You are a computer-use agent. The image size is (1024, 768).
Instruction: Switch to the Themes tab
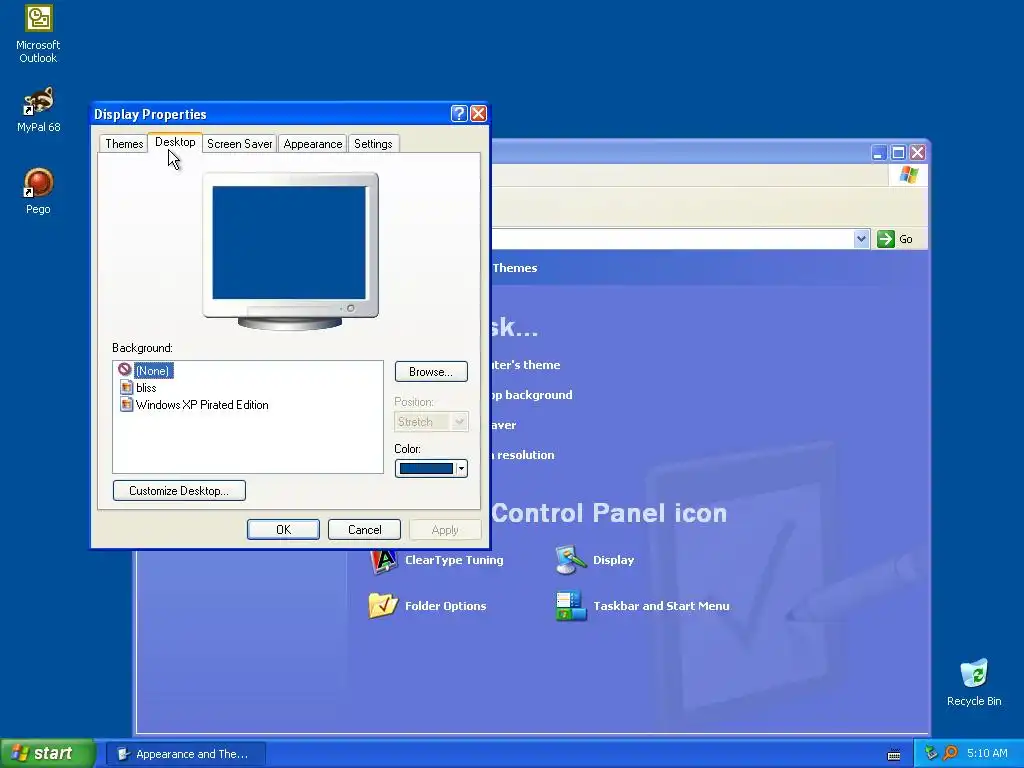[x=124, y=144]
